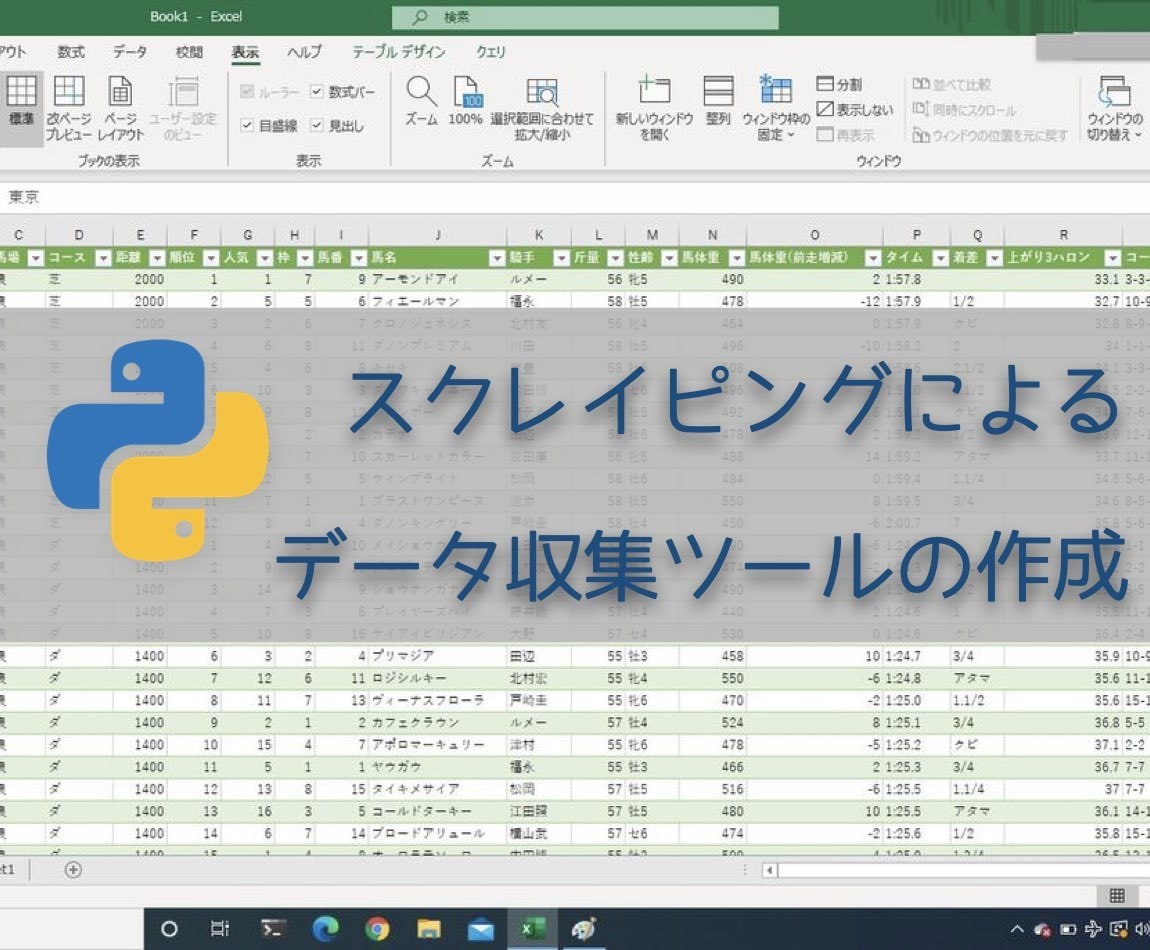Open the 馬名 column filter dropdown
1150x950 pixels.
(x=497, y=257)
